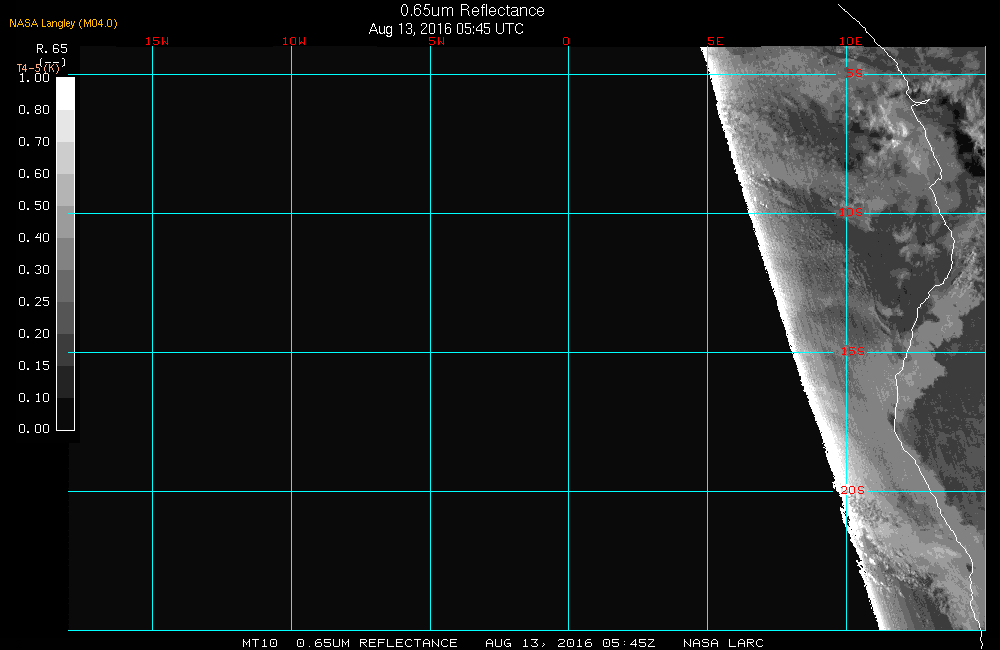Click the R.65 legend heading
The width and height of the screenshot is (1000, 650).
[x=51, y=48]
